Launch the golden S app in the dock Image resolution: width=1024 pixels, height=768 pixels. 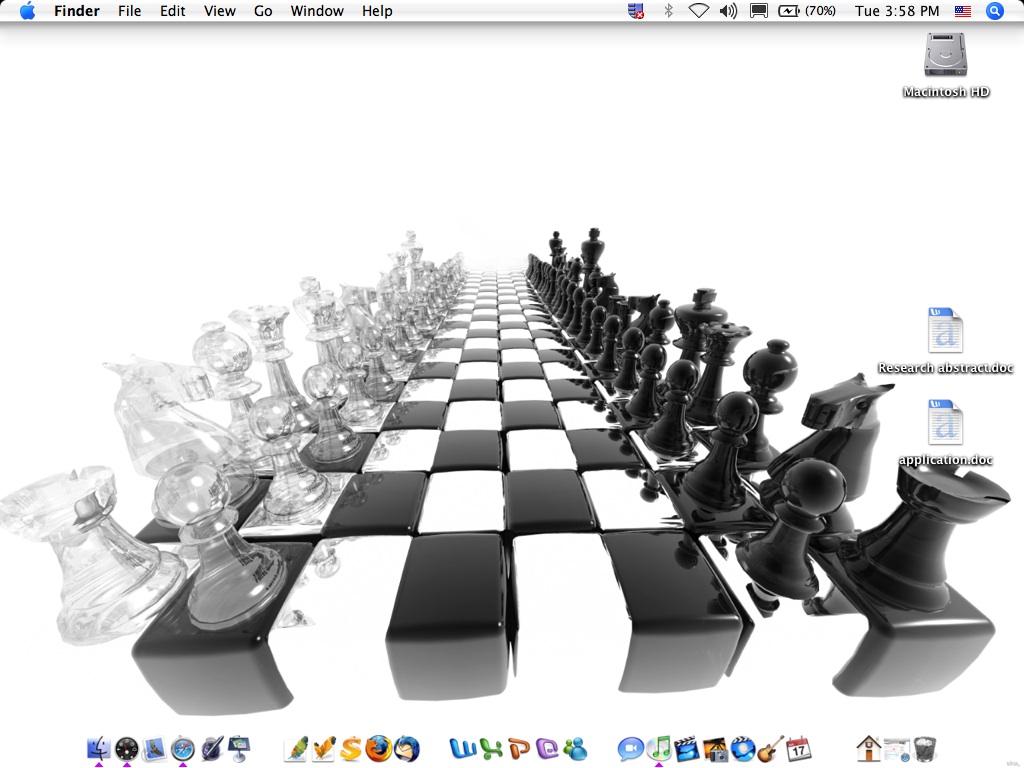(x=351, y=748)
